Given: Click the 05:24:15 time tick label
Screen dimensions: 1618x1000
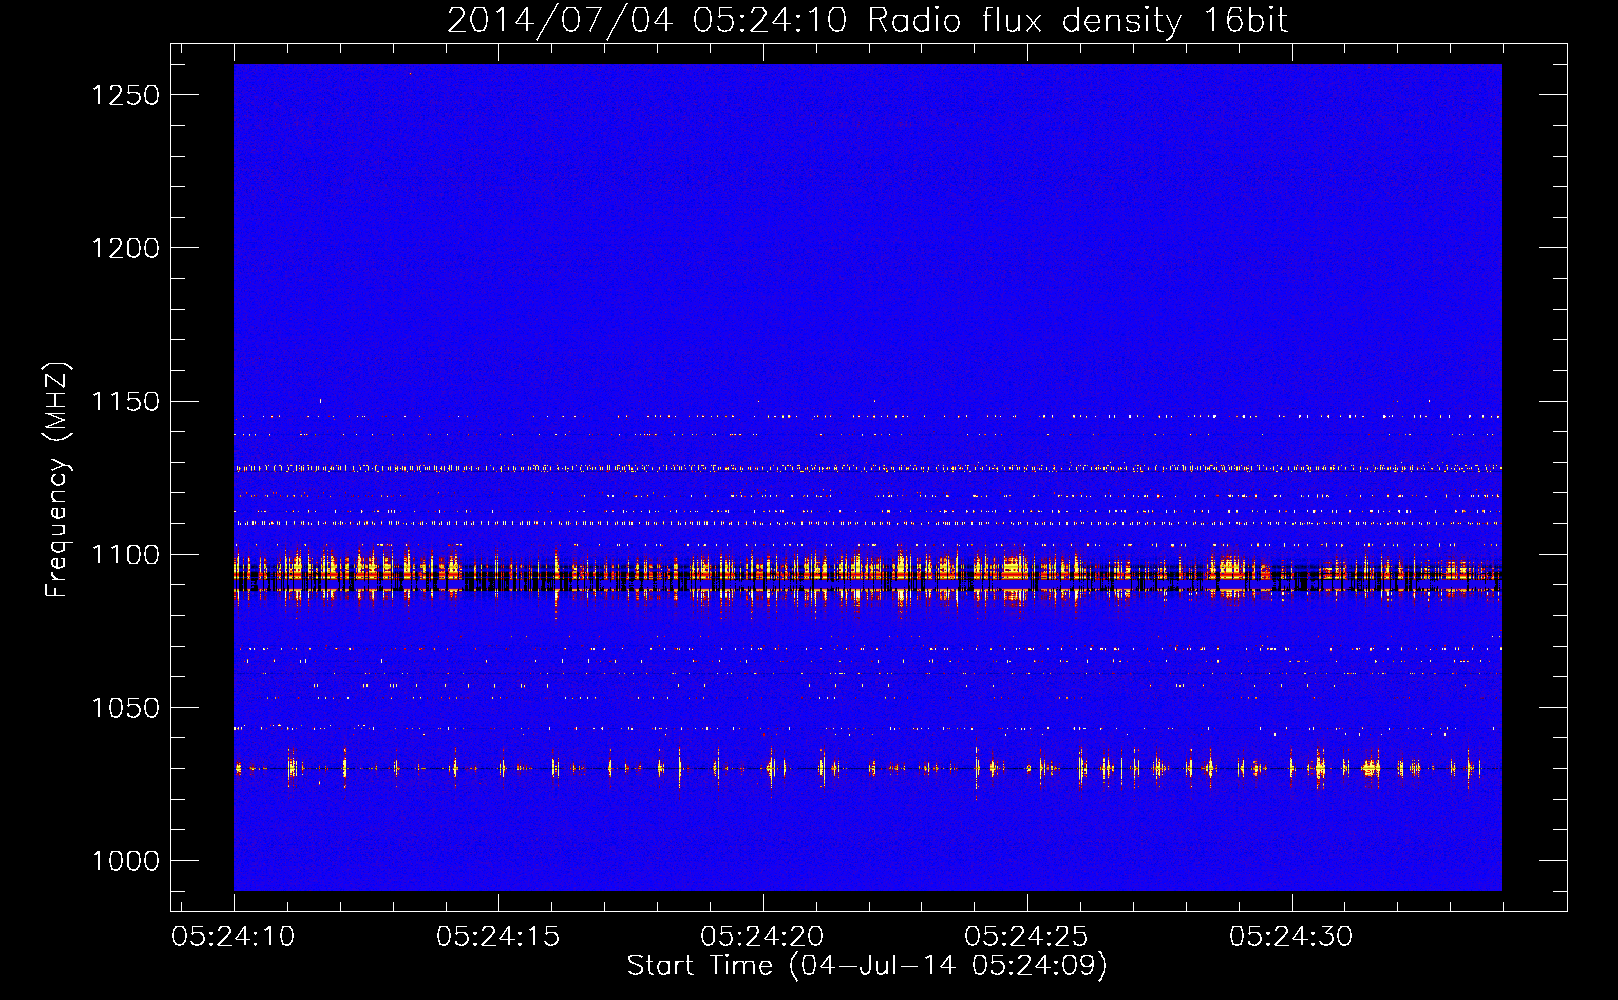Looking at the screenshot, I should click(498, 937).
